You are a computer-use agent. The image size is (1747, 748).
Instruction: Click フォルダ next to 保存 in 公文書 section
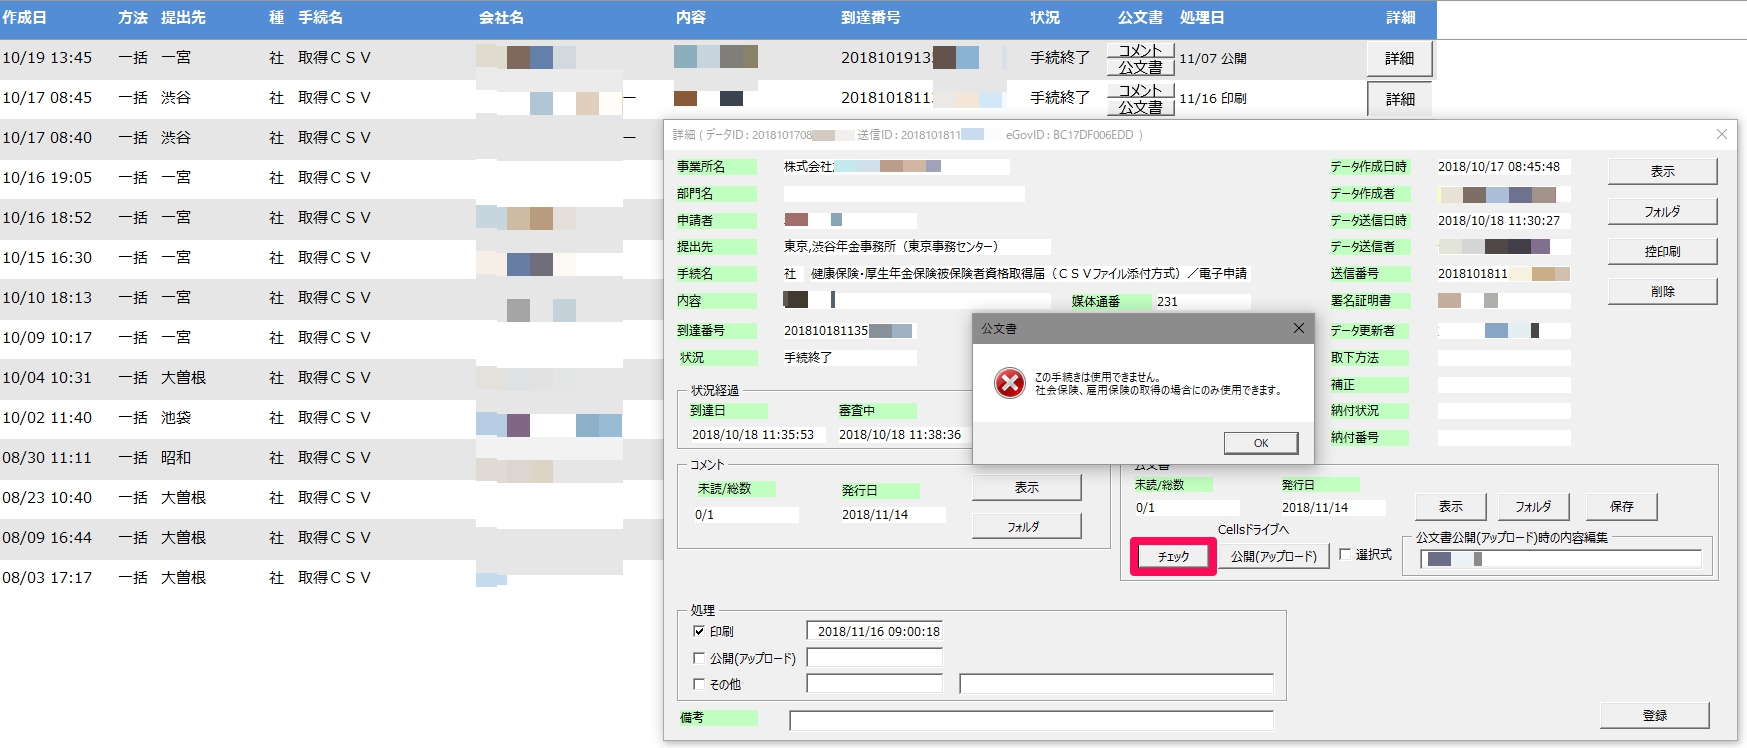coord(1532,507)
